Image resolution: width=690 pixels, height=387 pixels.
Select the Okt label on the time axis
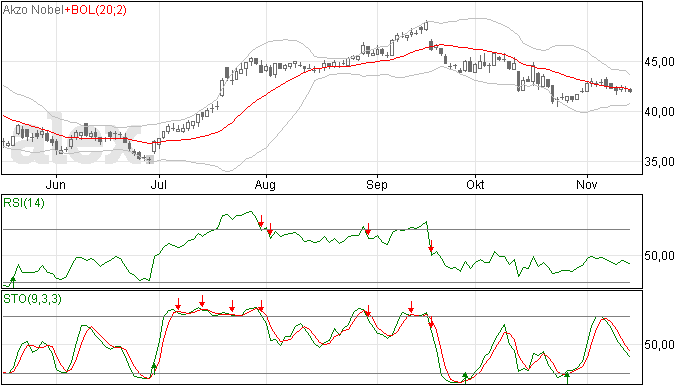coord(475,185)
